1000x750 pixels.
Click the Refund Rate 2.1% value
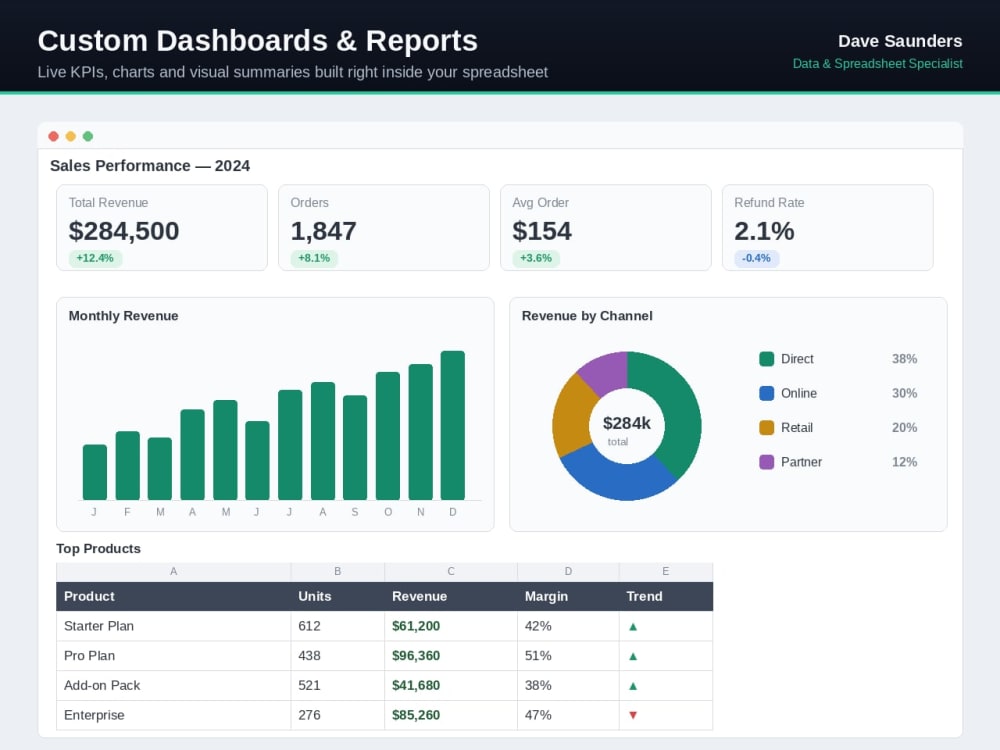pos(764,231)
